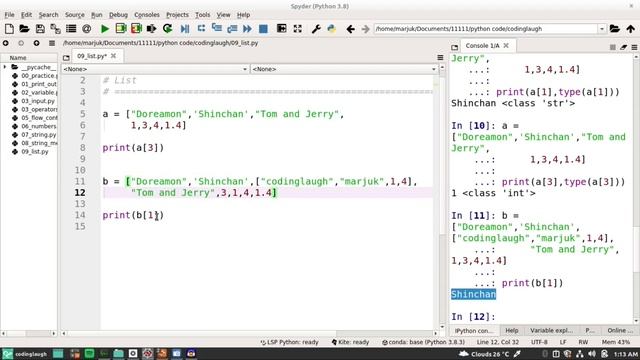The image size is (640, 360).
Task: Click the coding laugh taskbar menu button
Action: (x=25, y=354)
